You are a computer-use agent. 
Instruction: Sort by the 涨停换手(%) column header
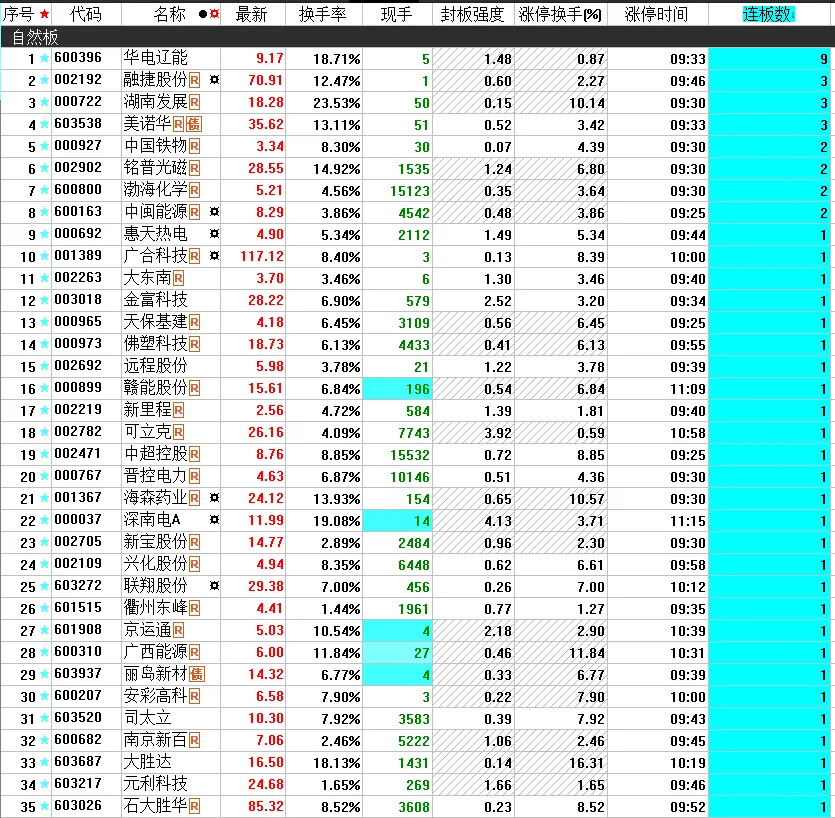pos(560,14)
